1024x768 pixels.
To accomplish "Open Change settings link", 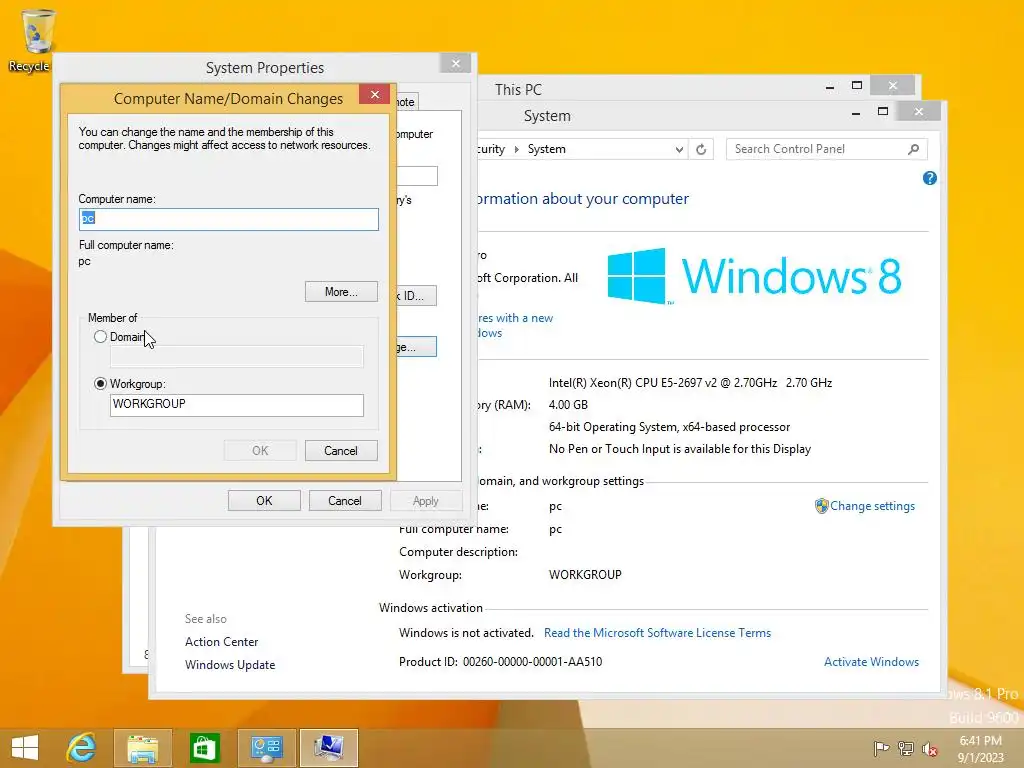I will click(x=872, y=506).
